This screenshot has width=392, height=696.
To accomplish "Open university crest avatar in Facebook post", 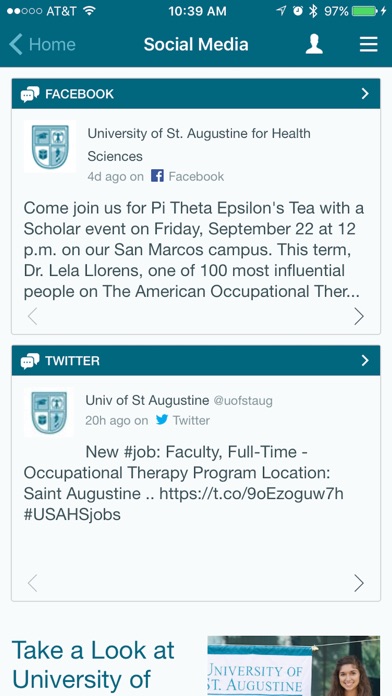I will (x=50, y=146).
